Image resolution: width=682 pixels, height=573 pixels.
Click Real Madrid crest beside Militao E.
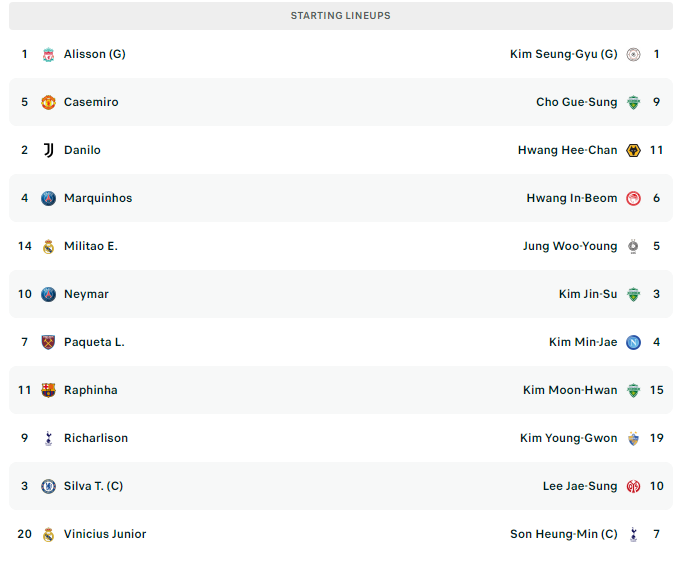(x=48, y=246)
